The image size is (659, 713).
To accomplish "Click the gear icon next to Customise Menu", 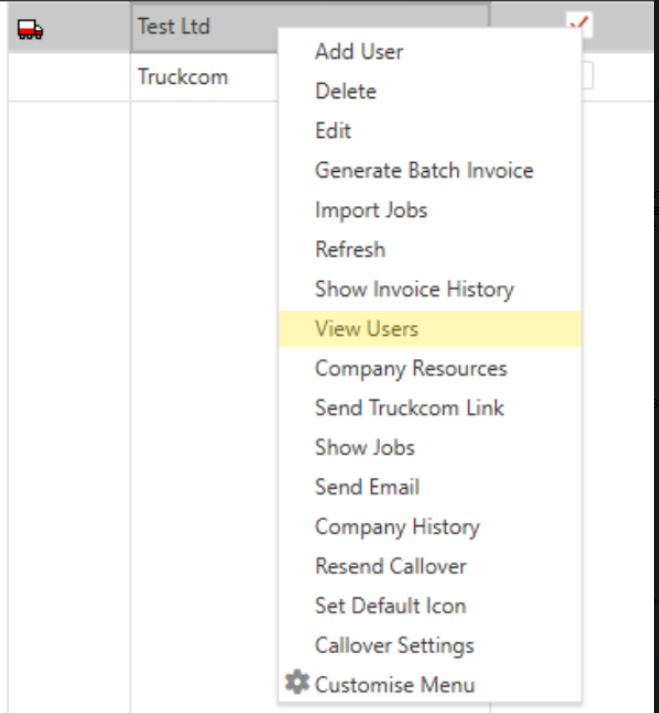I will pyautogui.click(x=297, y=683).
